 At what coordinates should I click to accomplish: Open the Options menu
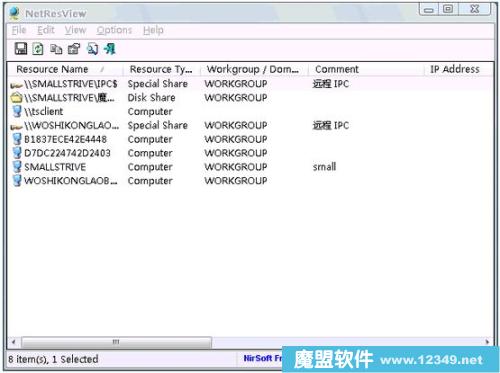click(114, 30)
